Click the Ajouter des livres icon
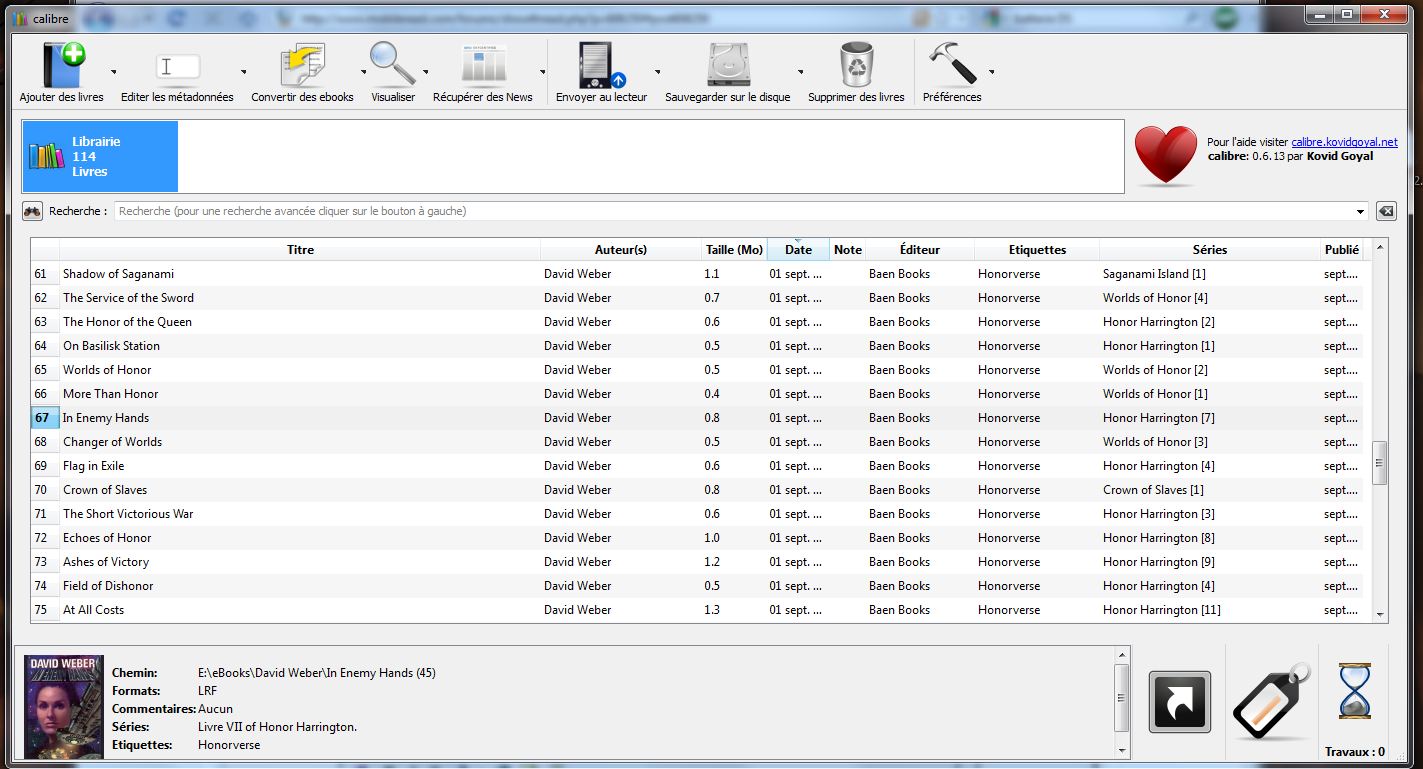 pyautogui.click(x=62, y=66)
